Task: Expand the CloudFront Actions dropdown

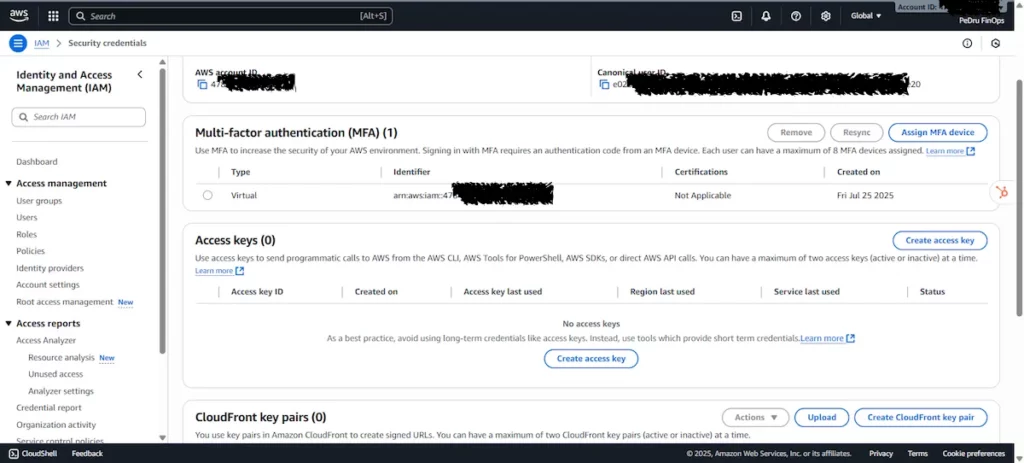Action: [x=755, y=417]
